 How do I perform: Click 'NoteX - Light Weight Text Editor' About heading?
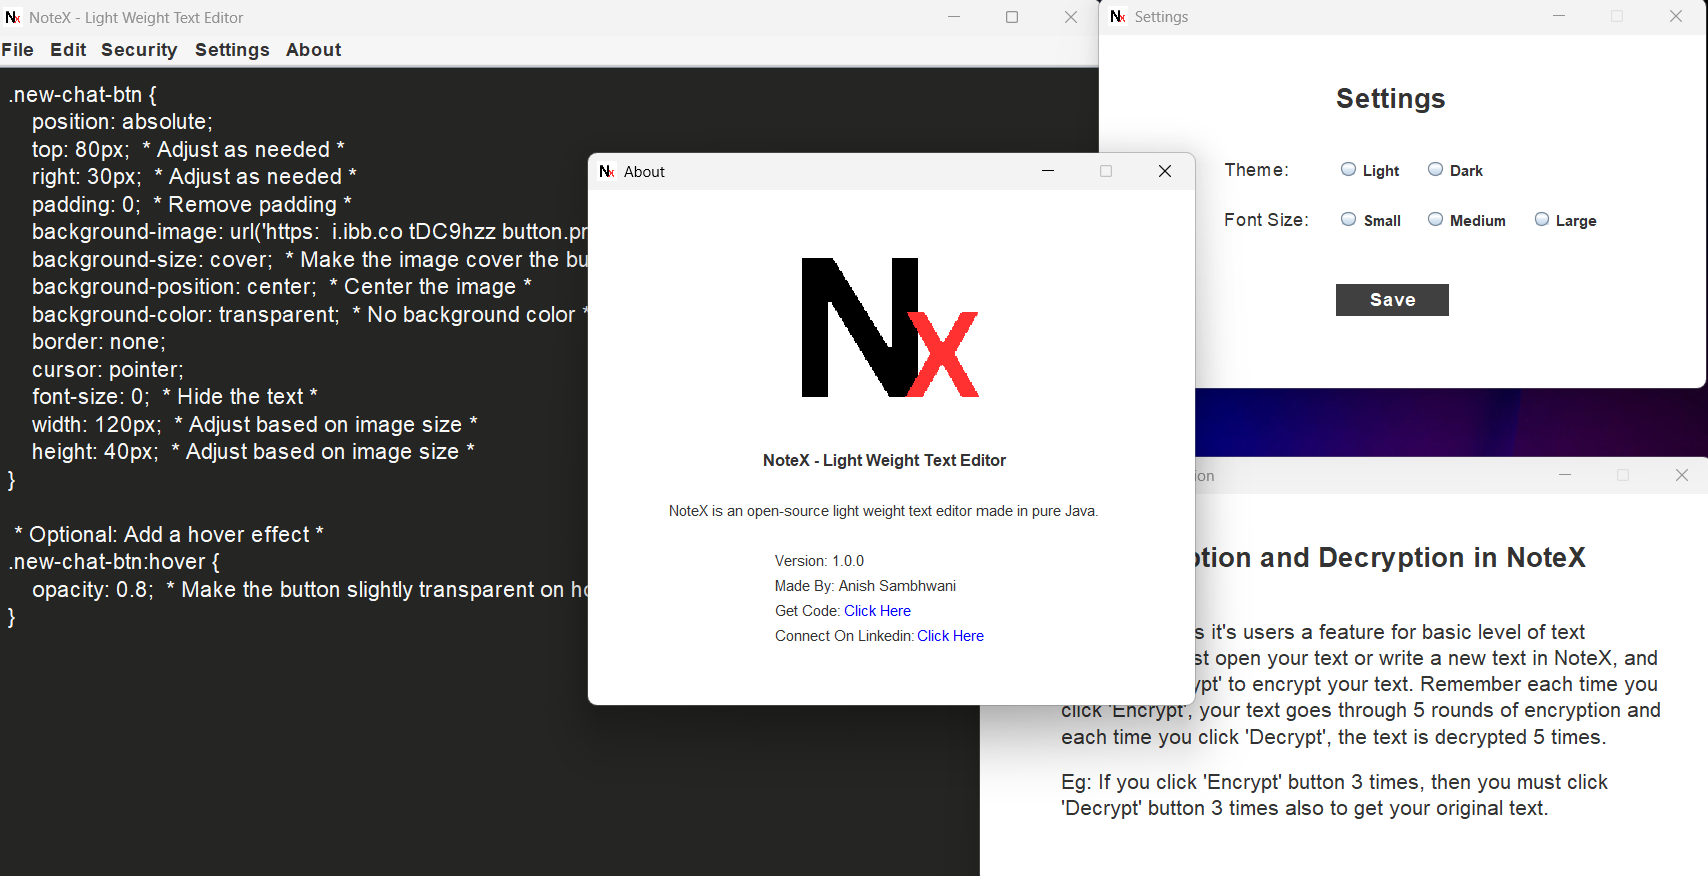[x=884, y=461]
